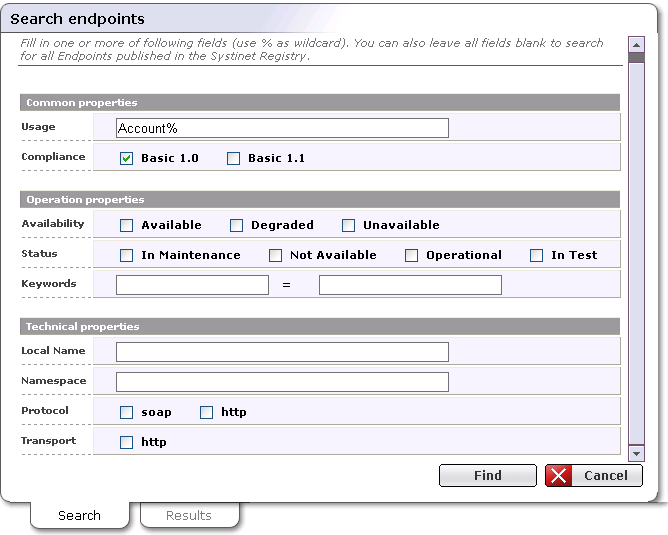The height and width of the screenshot is (535, 668).
Task: Click the Technical properties section header
Action: coord(320,327)
